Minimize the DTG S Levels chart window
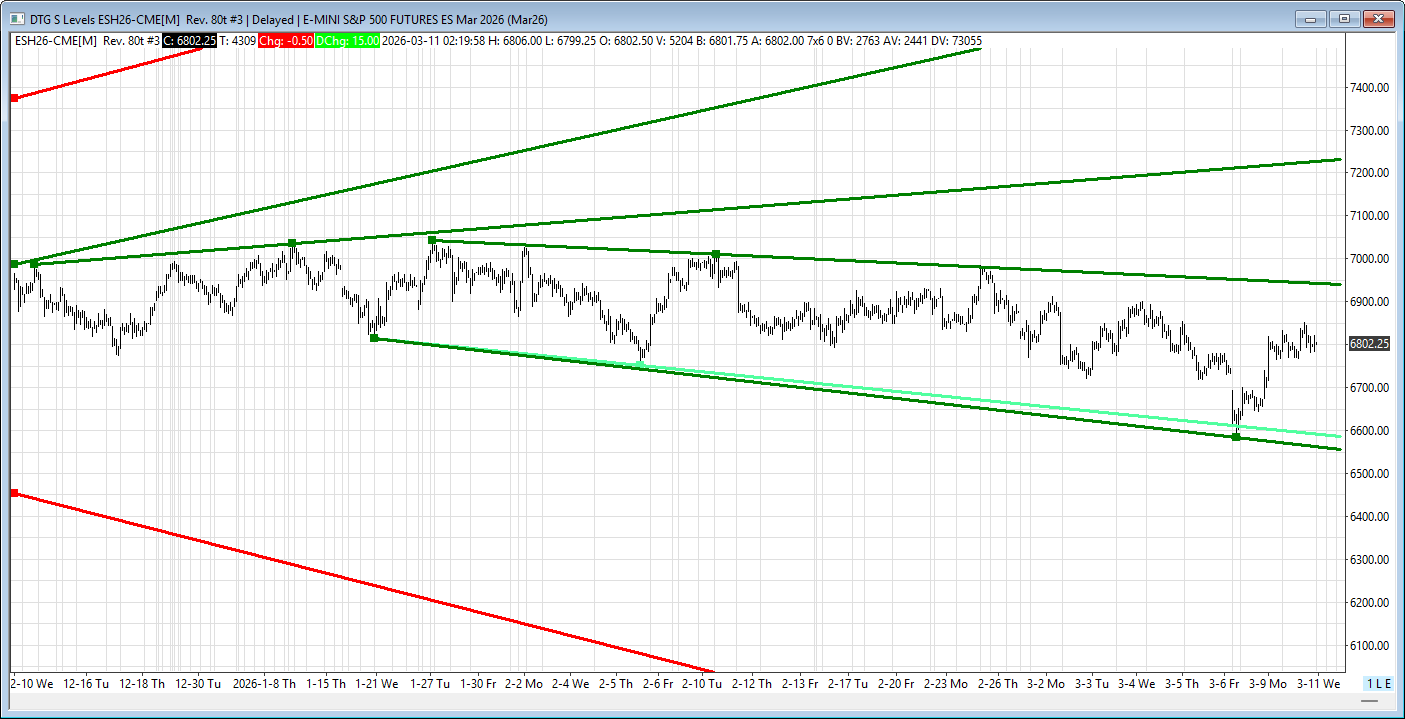This screenshot has width=1405, height=719. 1310,19
